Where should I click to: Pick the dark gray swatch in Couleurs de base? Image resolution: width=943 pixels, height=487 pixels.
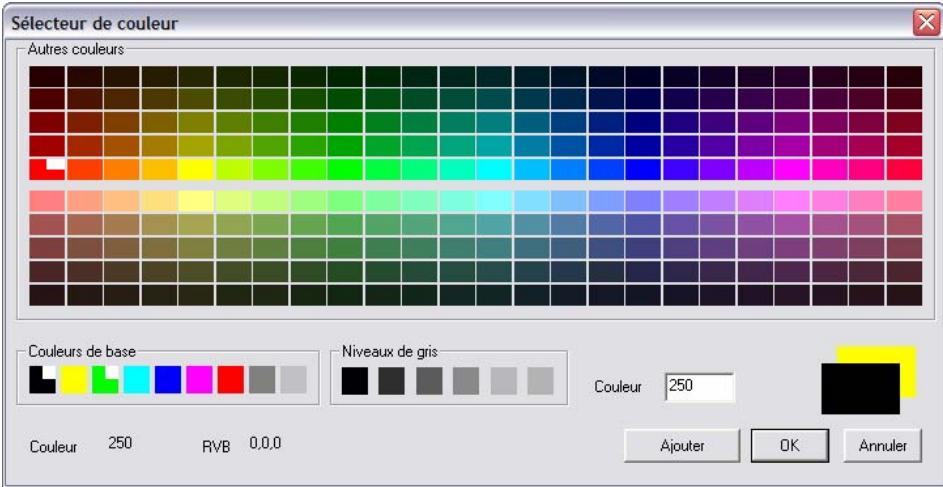point(262,380)
